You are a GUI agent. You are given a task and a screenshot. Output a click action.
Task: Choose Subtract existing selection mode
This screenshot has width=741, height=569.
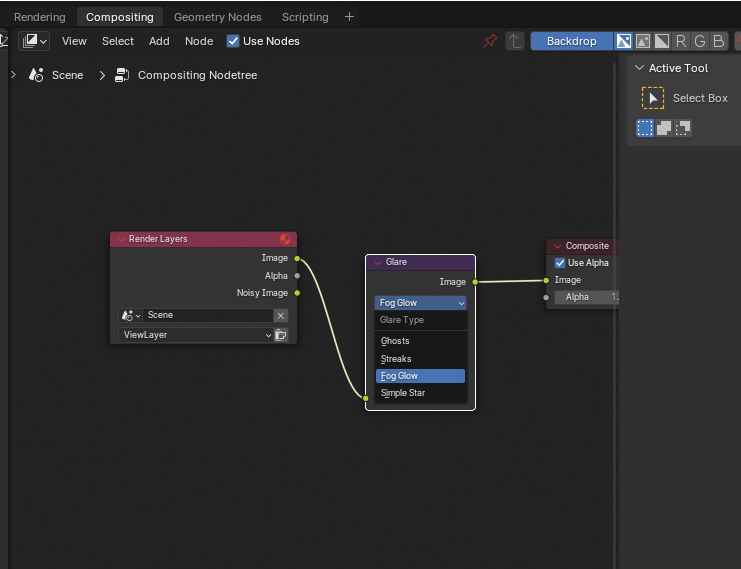[x=683, y=128]
